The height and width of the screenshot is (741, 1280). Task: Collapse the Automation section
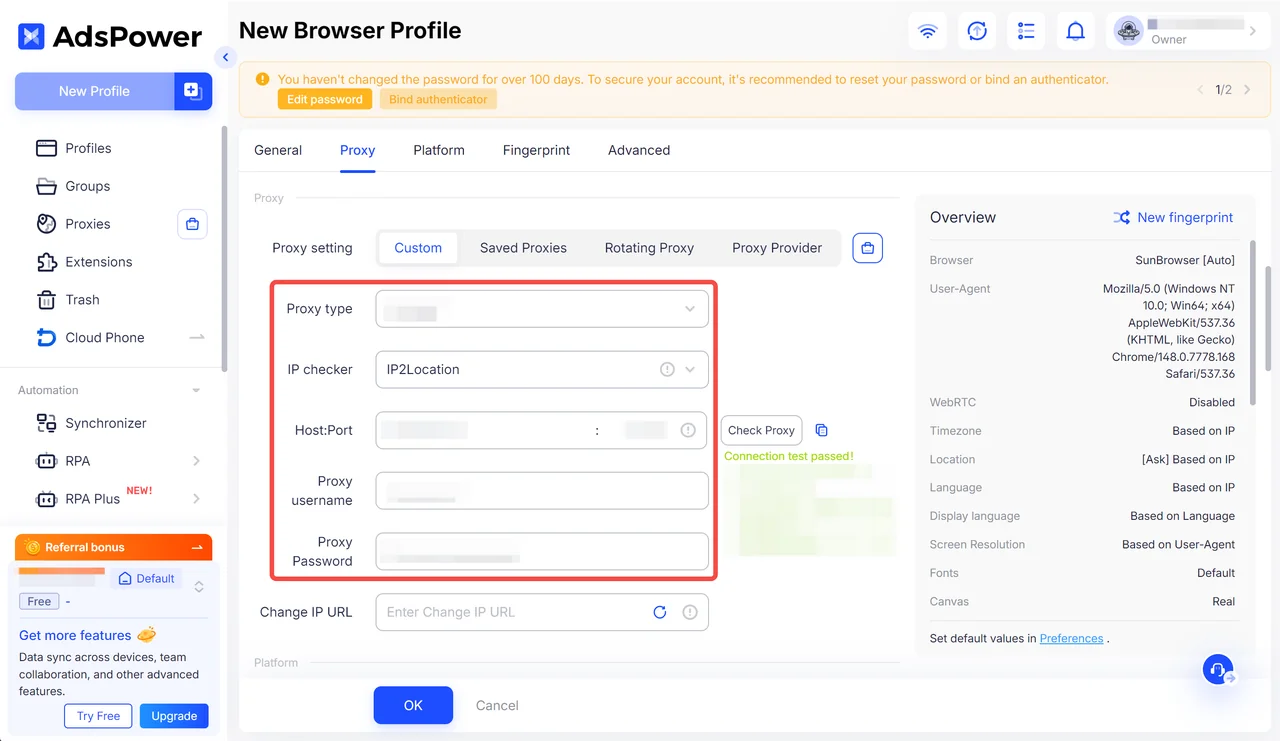(196, 390)
